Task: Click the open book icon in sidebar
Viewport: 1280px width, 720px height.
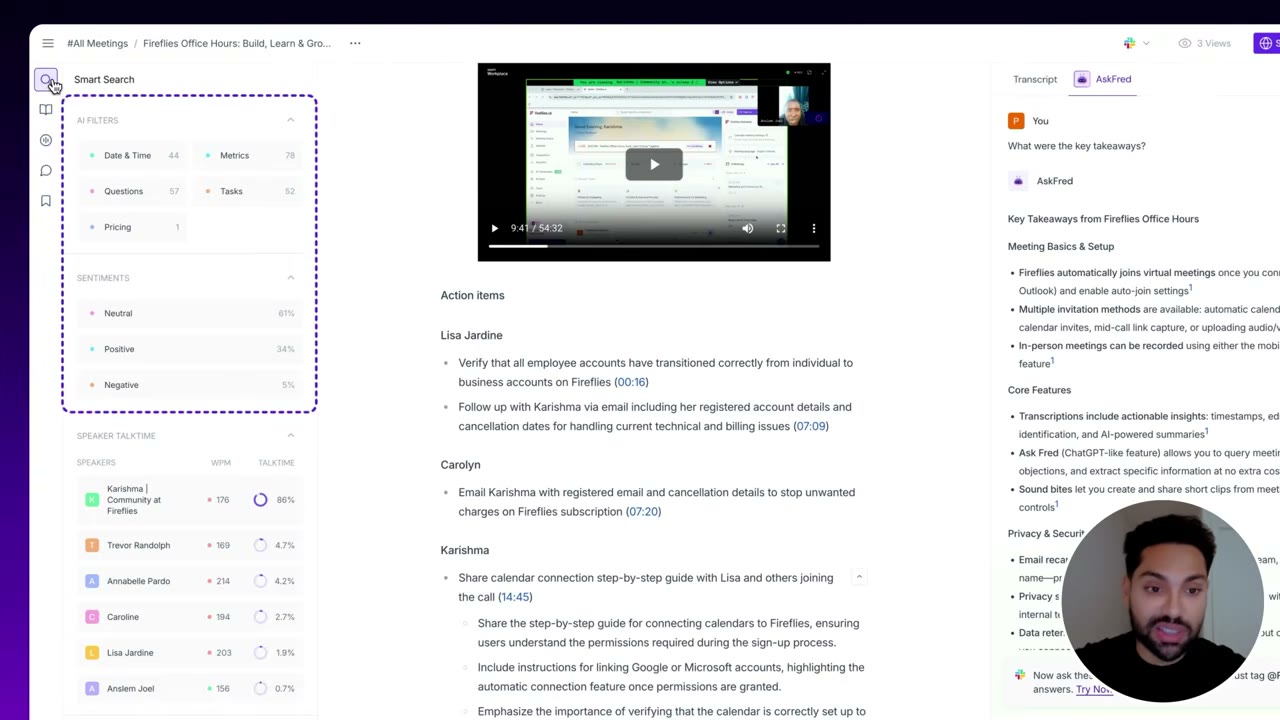Action: 46,110
